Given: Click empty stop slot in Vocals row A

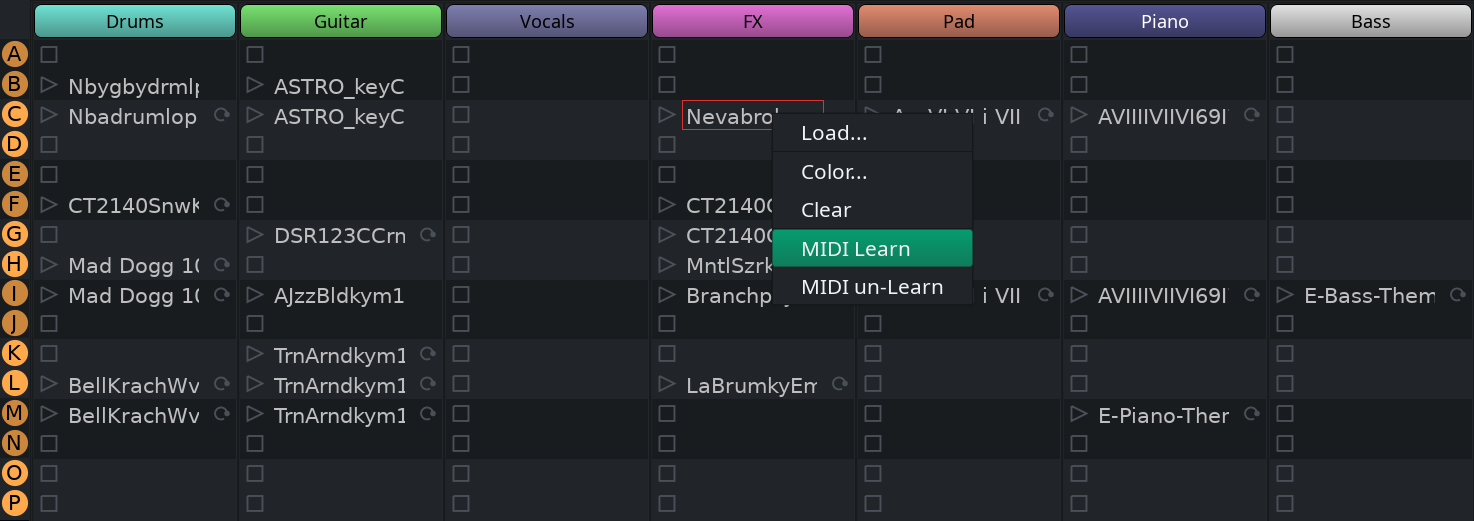Looking at the screenshot, I should [460, 54].
